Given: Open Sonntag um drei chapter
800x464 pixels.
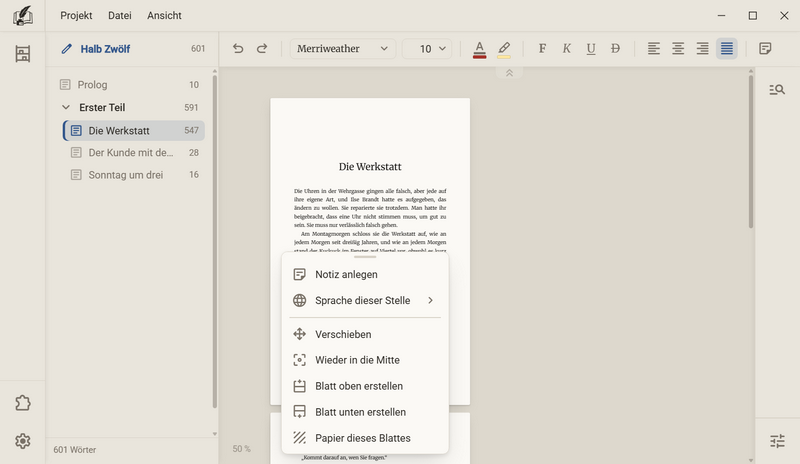Looking at the screenshot, I should click(134, 175).
